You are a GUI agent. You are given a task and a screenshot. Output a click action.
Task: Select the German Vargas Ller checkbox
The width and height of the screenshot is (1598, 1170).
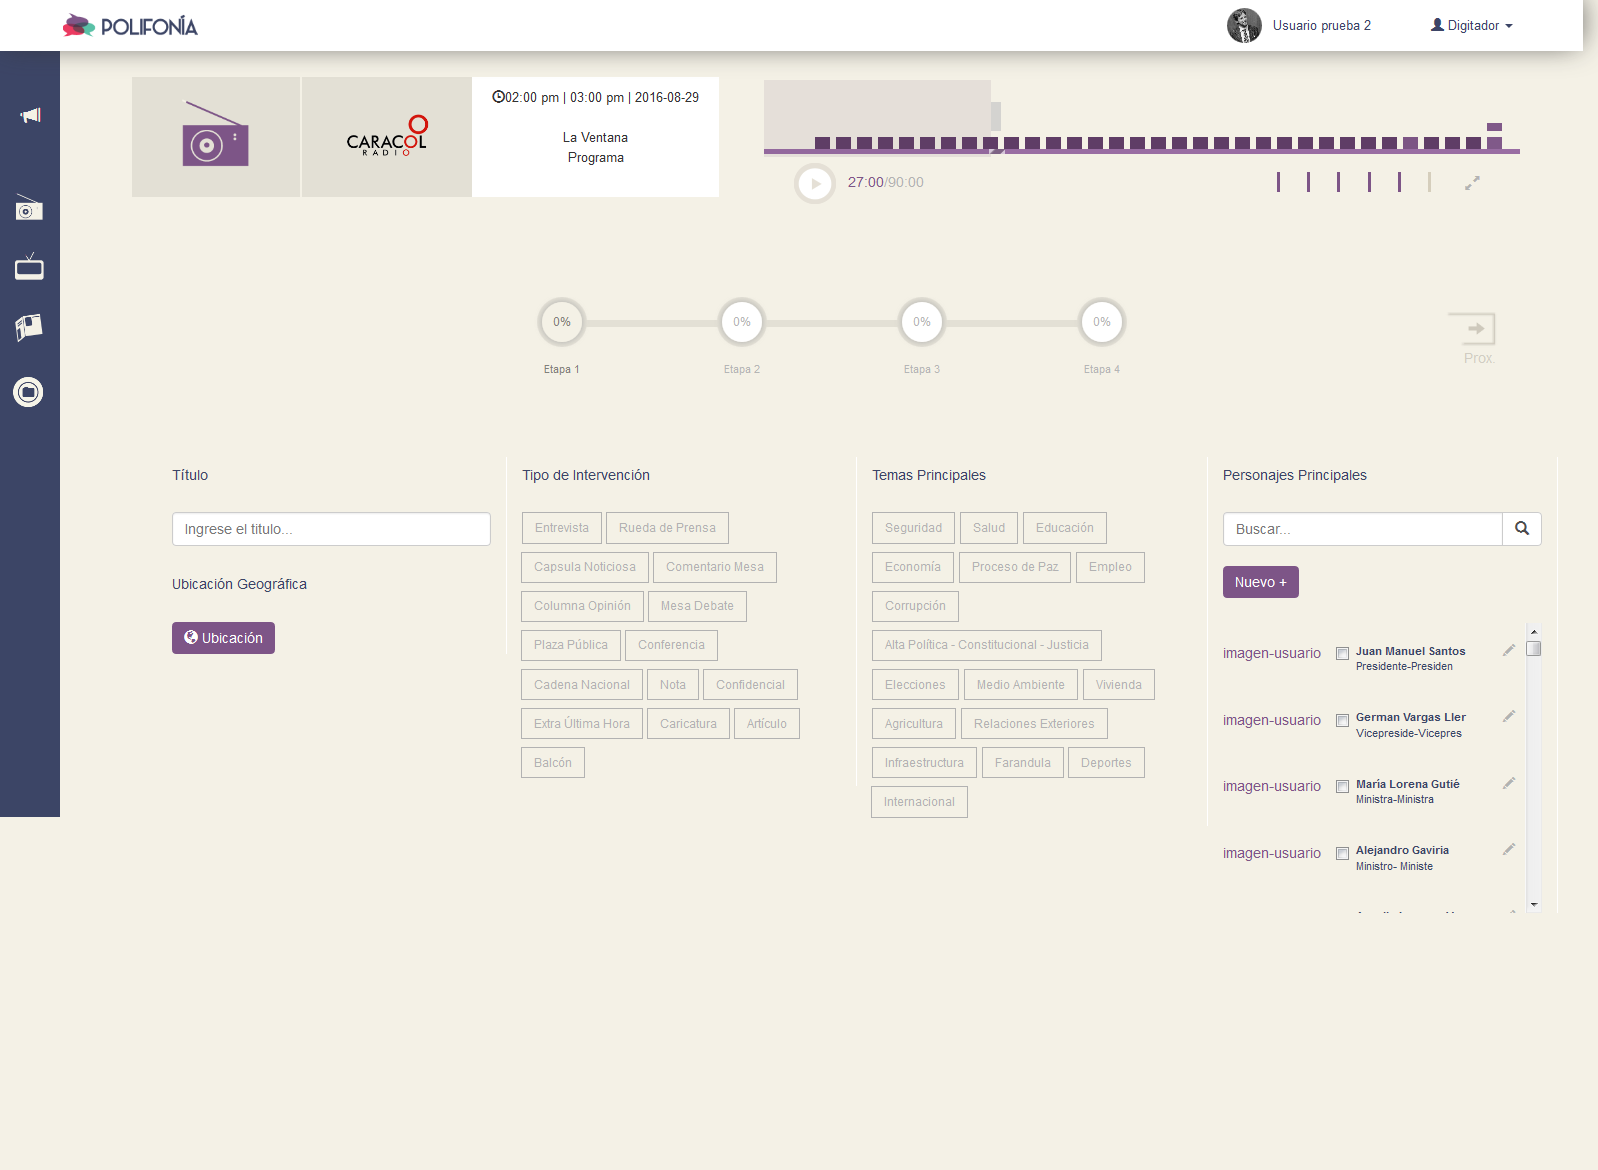coord(1342,721)
